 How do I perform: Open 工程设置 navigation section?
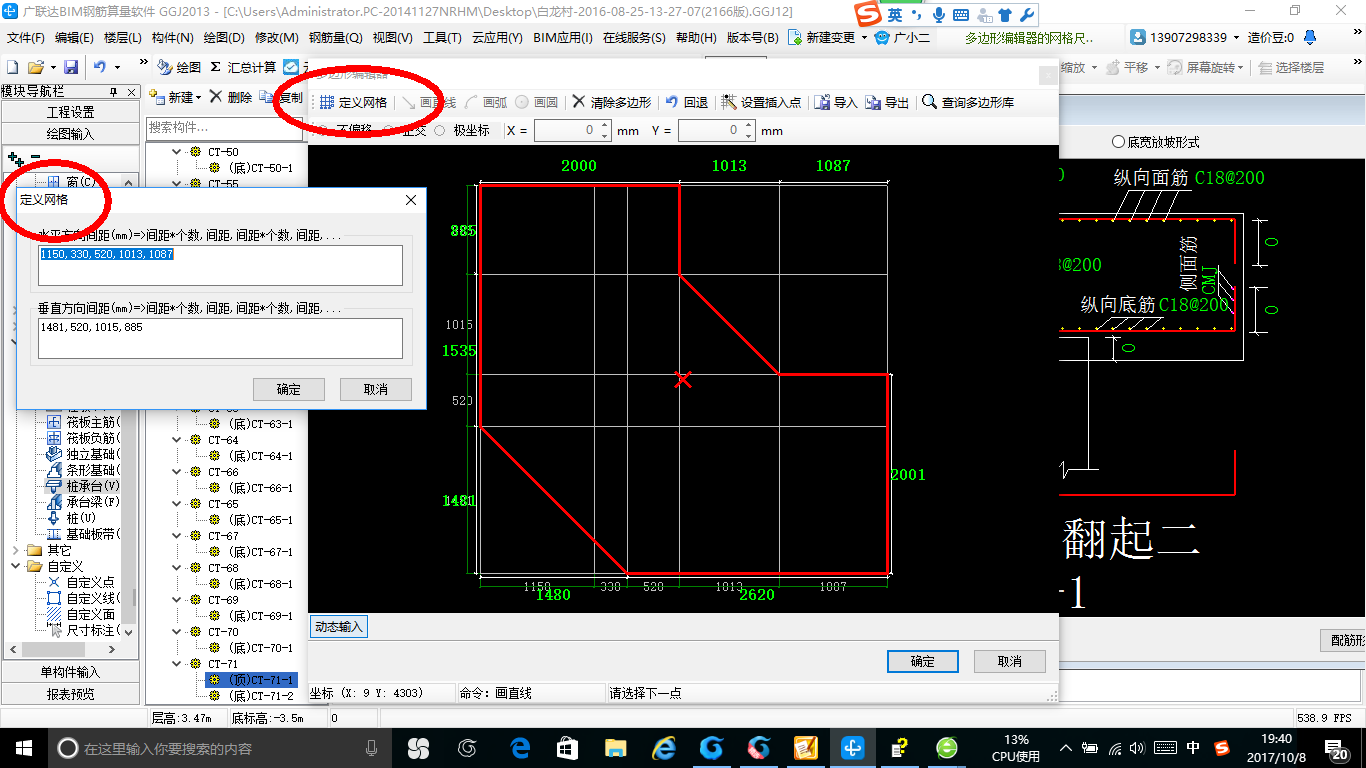(x=70, y=112)
